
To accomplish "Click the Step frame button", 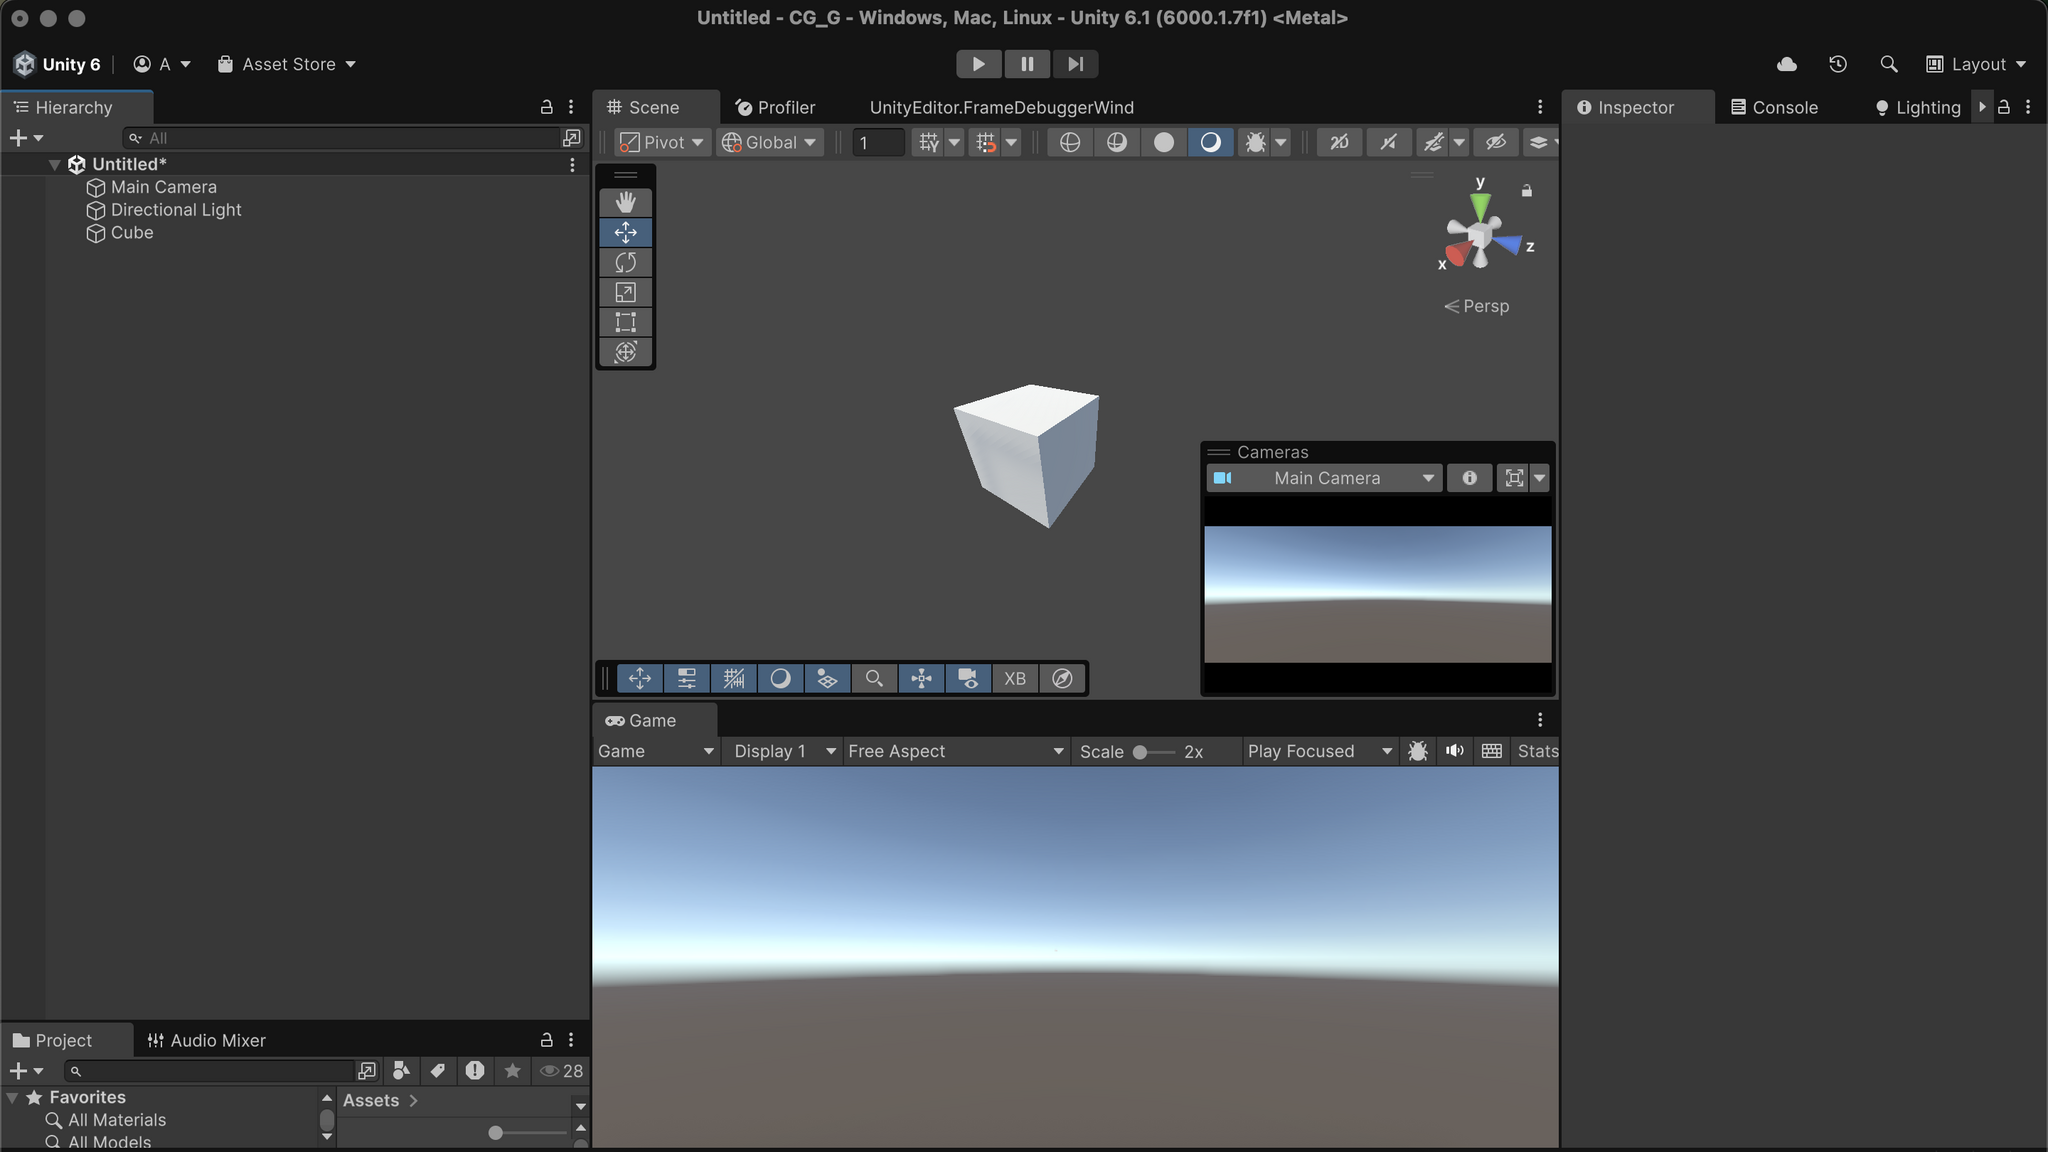I will point(1075,64).
